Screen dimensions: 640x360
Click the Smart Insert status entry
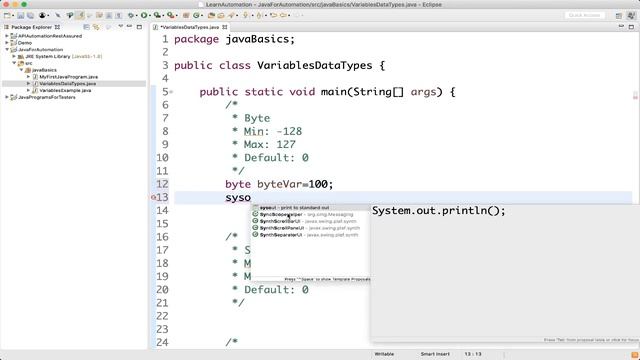pos(435,354)
